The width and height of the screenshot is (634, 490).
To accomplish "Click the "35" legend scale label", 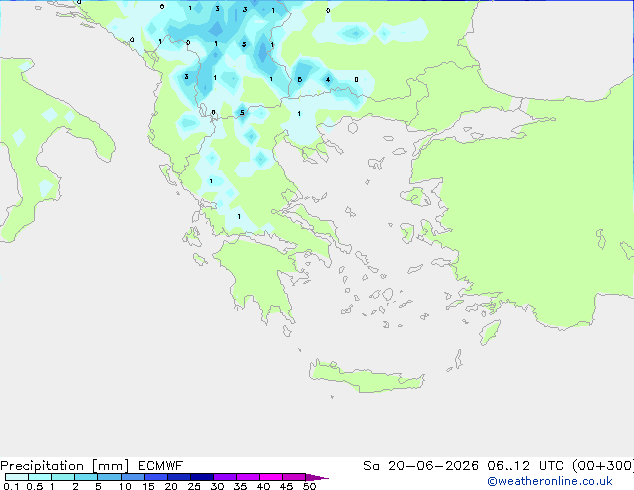I will 240,486.
